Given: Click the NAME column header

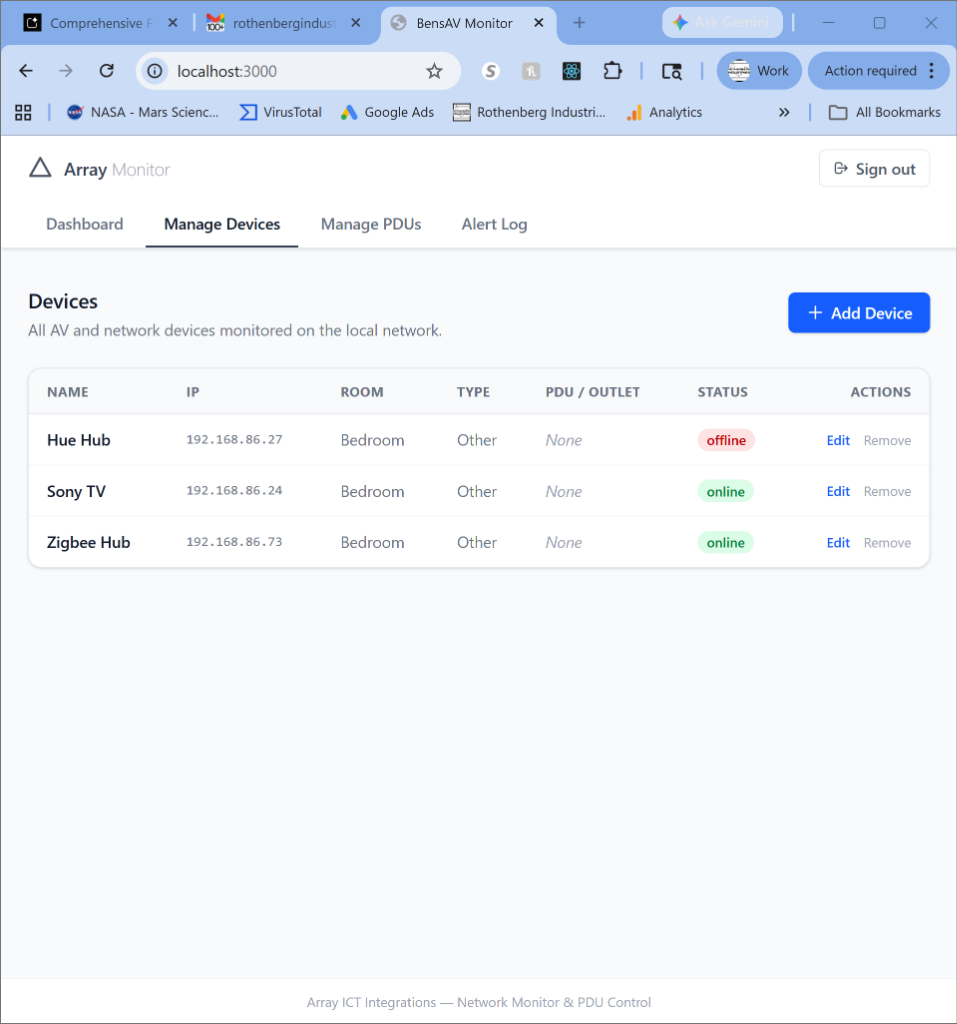Looking at the screenshot, I should (68, 392).
